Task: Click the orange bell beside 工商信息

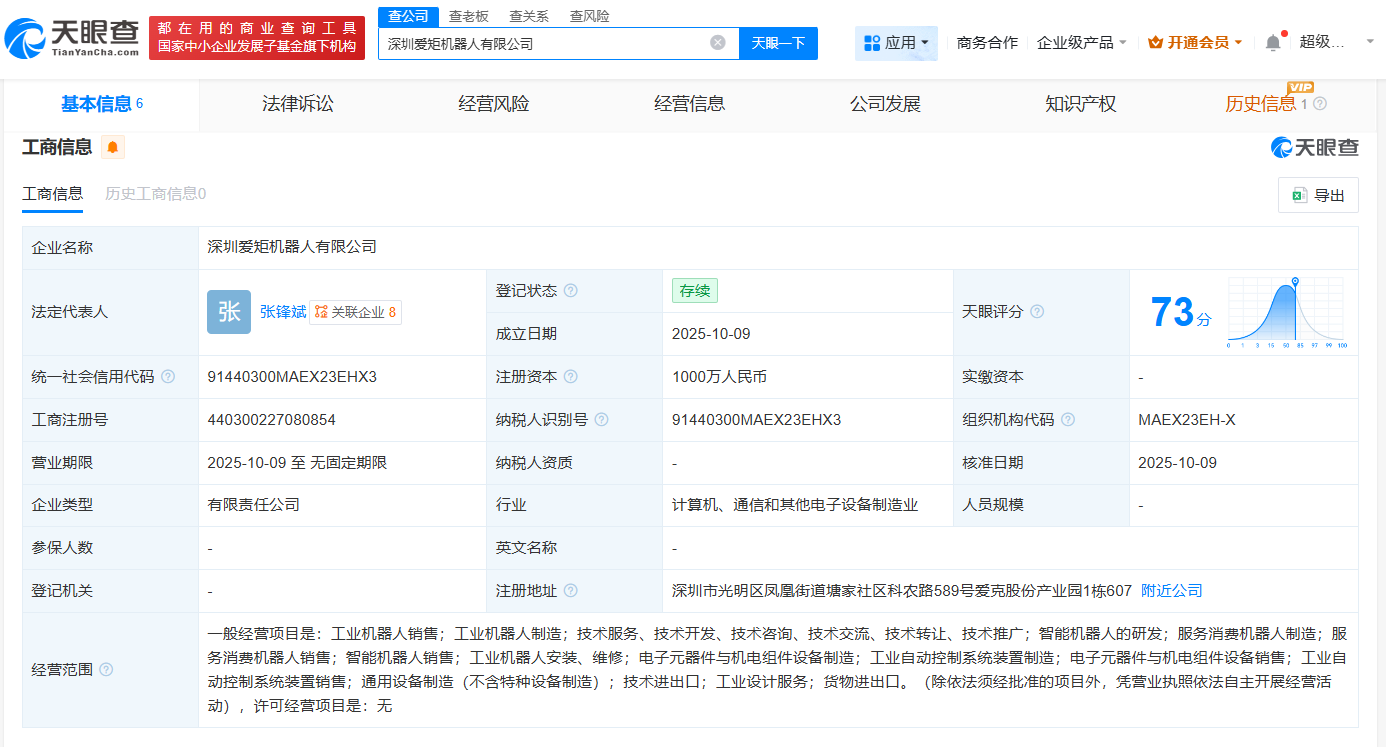Action: 113,147
